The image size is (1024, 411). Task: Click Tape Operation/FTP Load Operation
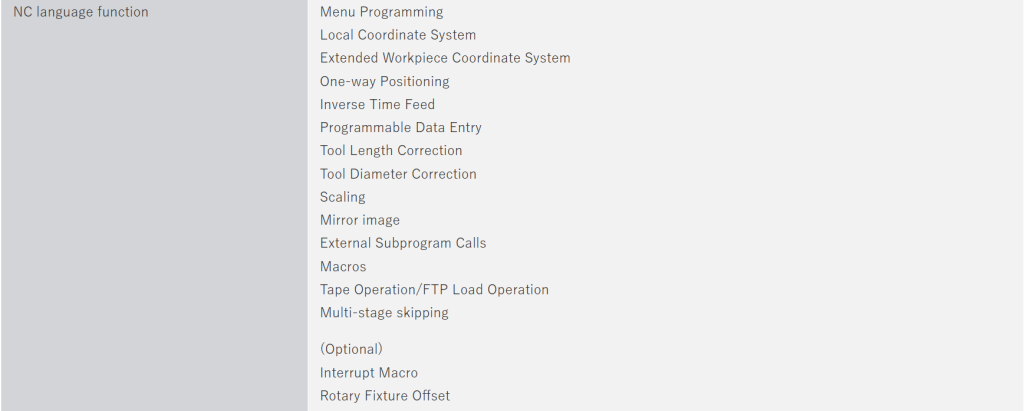click(x=434, y=290)
